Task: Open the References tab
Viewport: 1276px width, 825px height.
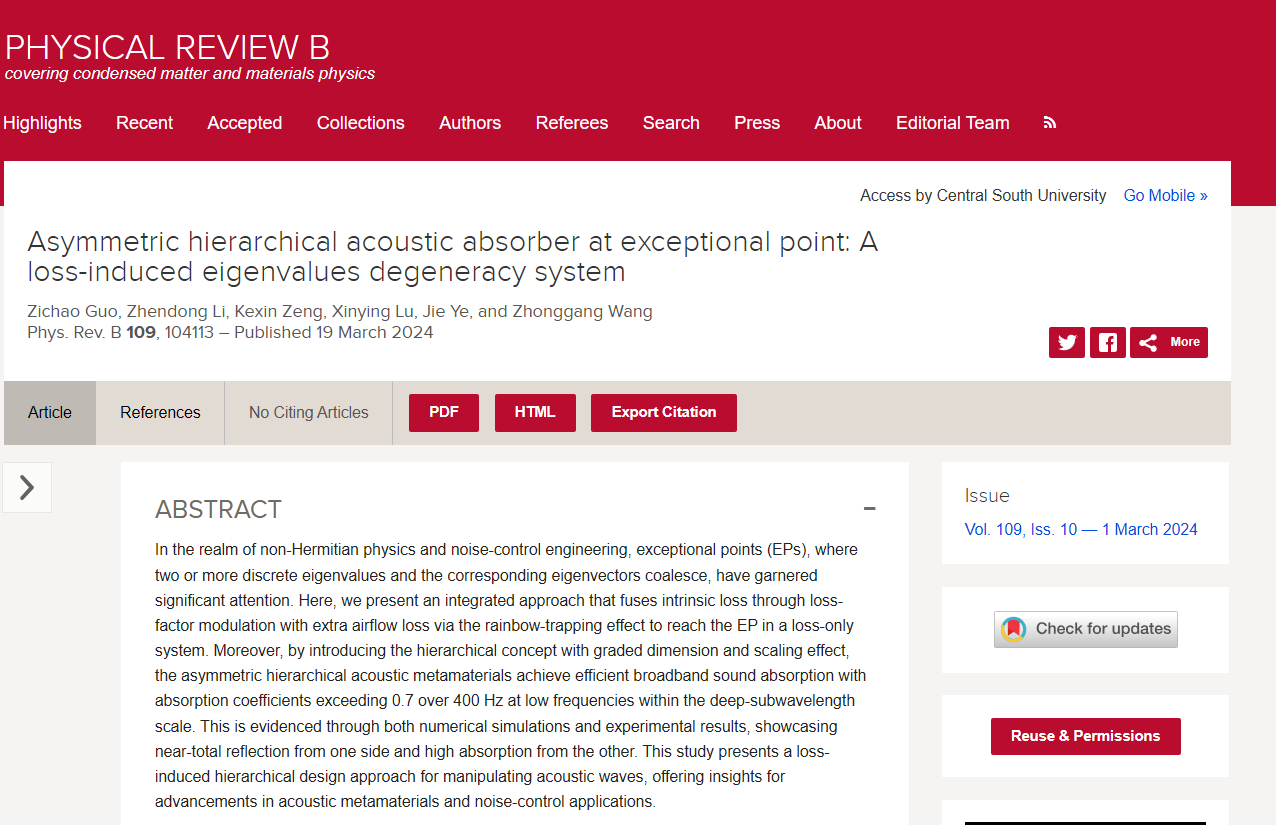Action: pyautogui.click(x=160, y=412)
